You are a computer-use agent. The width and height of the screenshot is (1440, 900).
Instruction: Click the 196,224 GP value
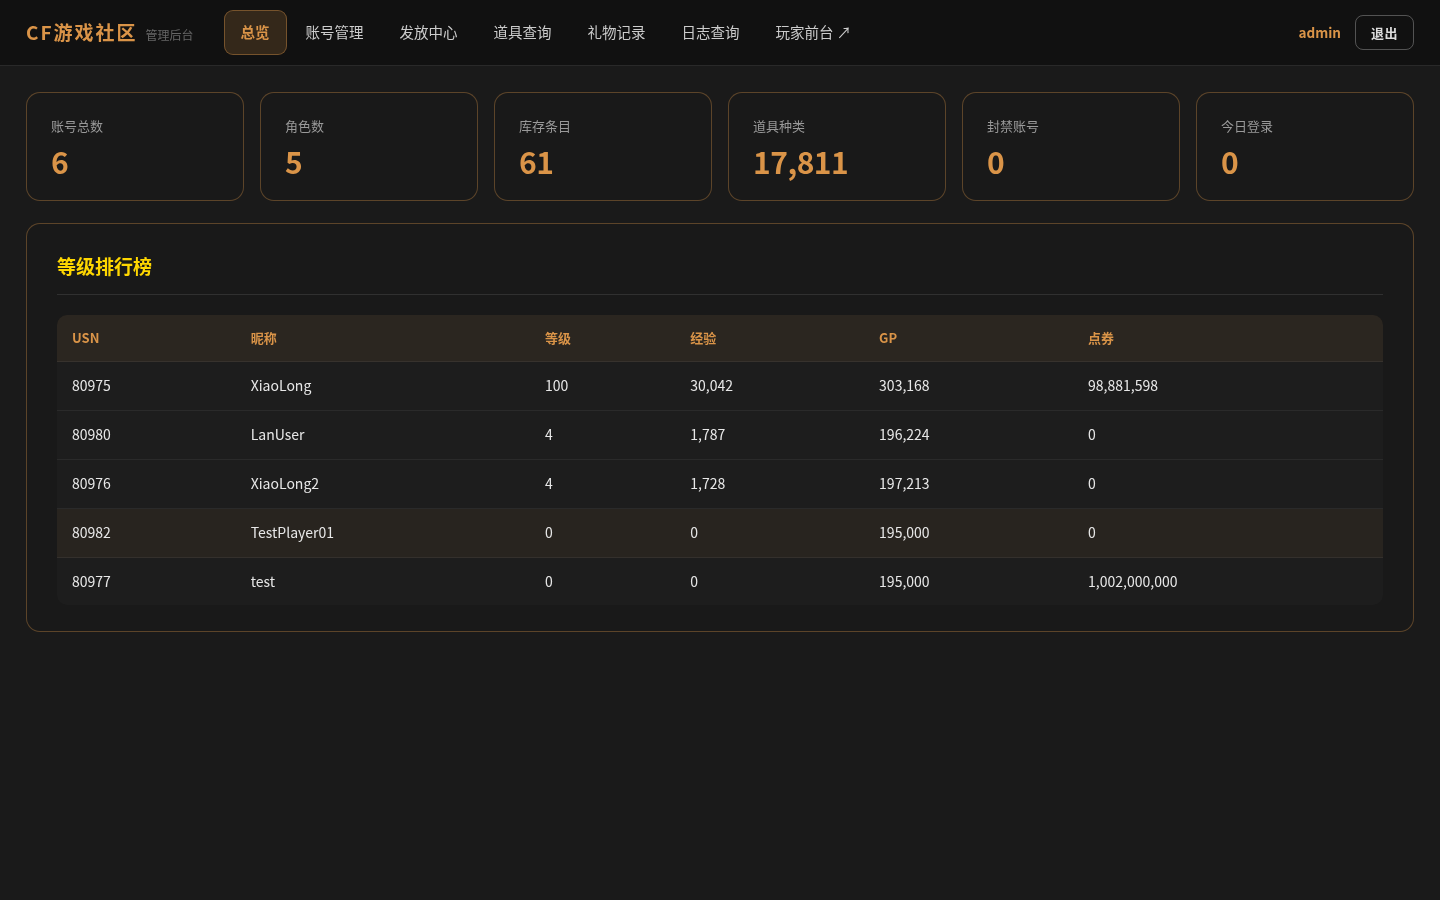904,435
